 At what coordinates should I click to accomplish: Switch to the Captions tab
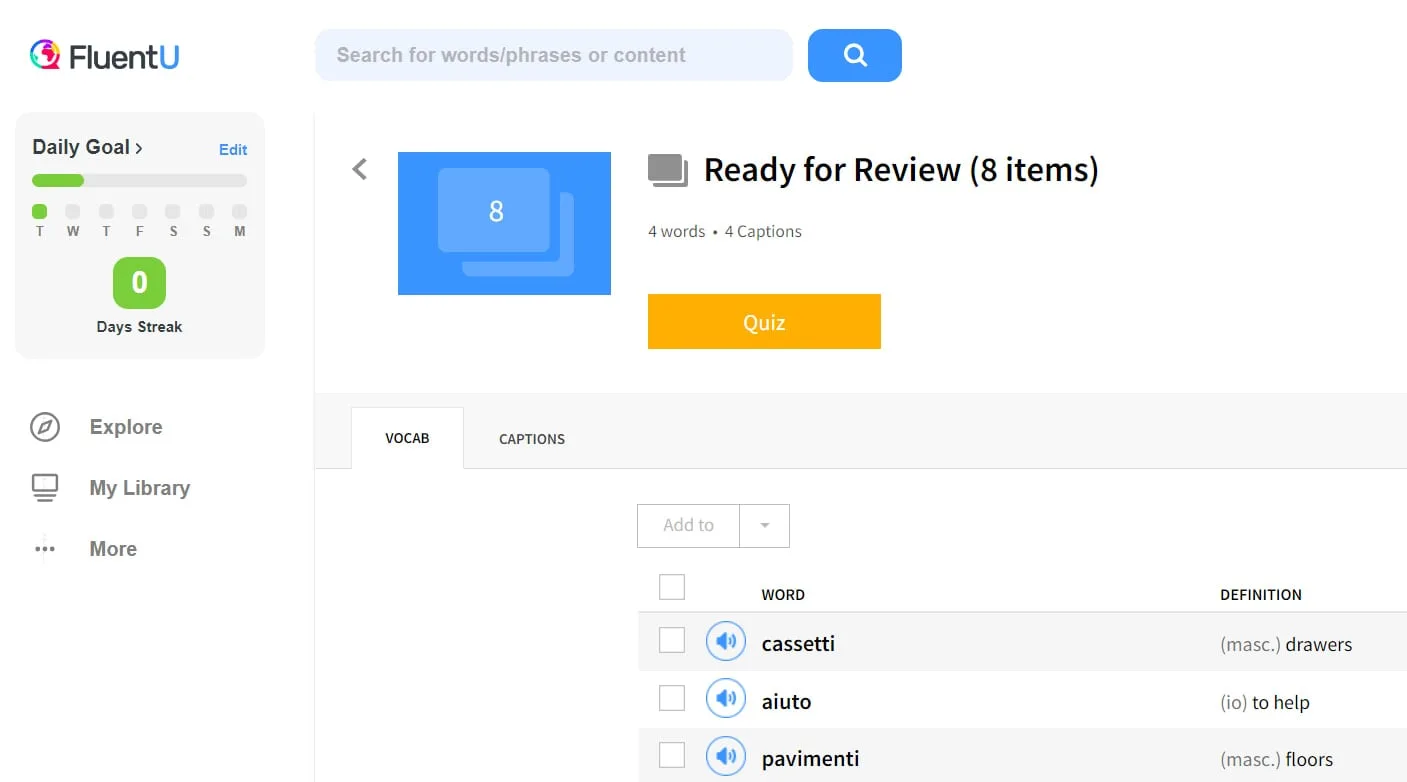tap(532, 439)
